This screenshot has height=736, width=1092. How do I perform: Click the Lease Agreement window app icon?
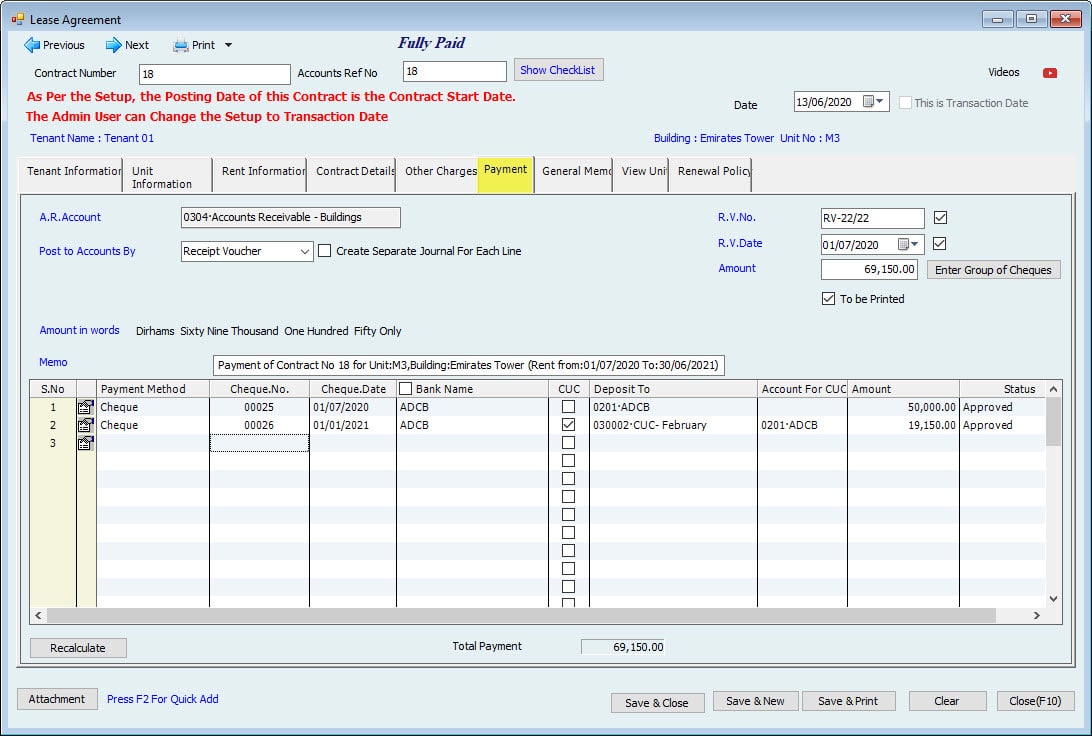click(17, 19)
